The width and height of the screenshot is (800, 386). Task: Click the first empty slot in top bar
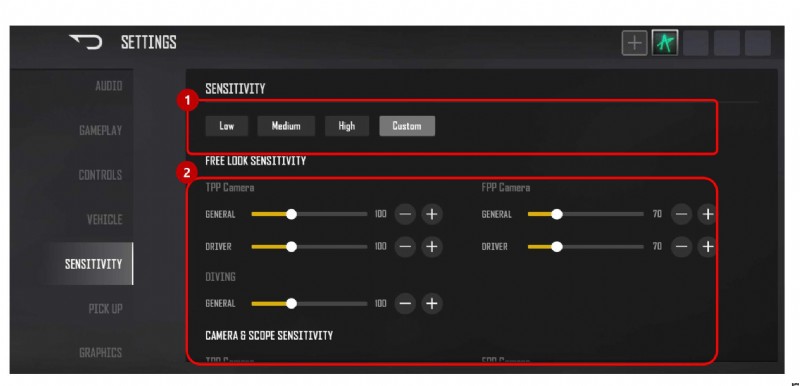696,43
